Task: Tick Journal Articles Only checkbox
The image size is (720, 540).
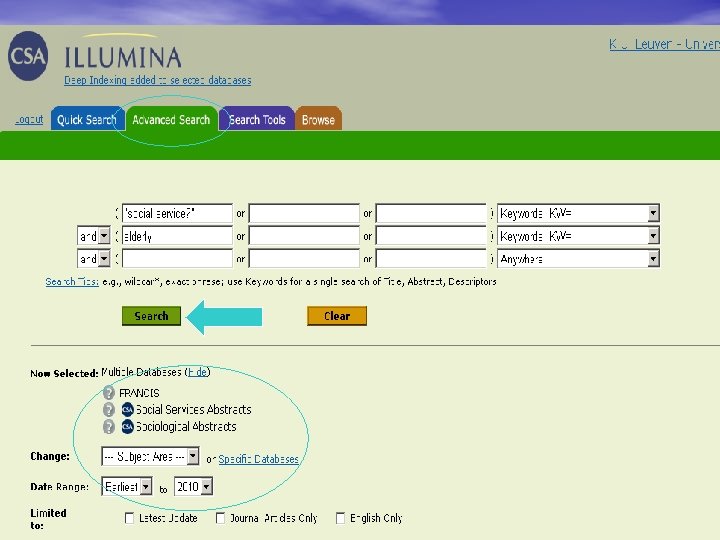Action: 220,518
